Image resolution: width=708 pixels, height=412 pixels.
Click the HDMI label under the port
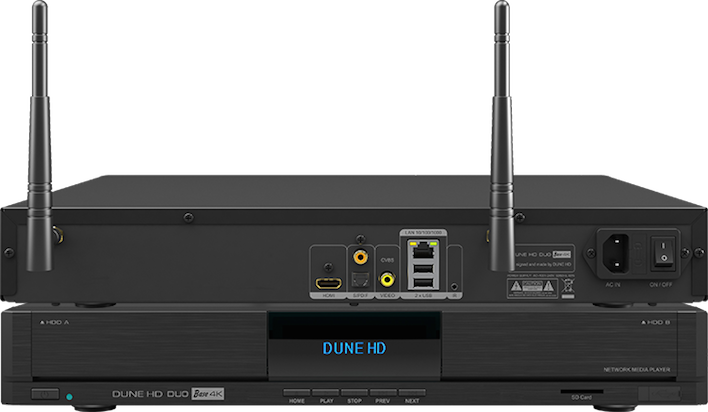[x=328, y=295]
